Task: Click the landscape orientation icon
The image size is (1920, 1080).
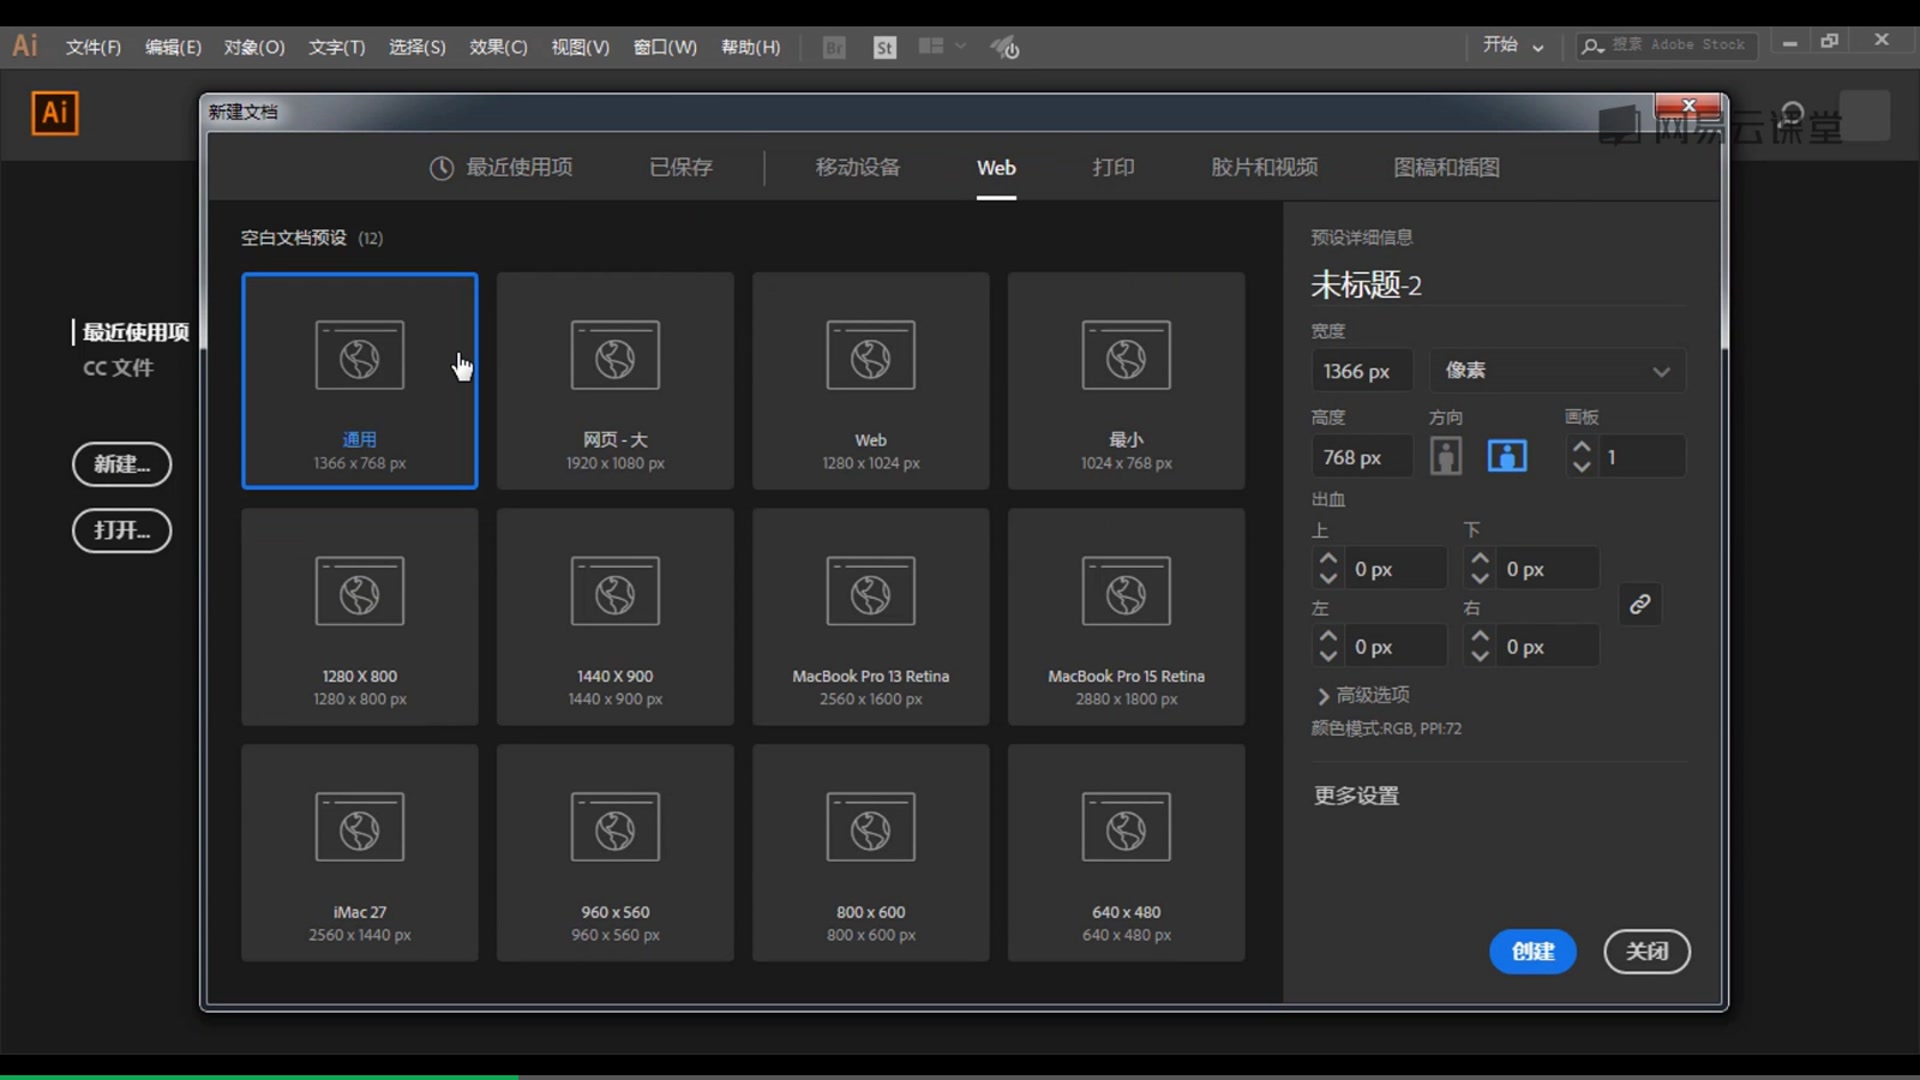Action: point(1507,456)
